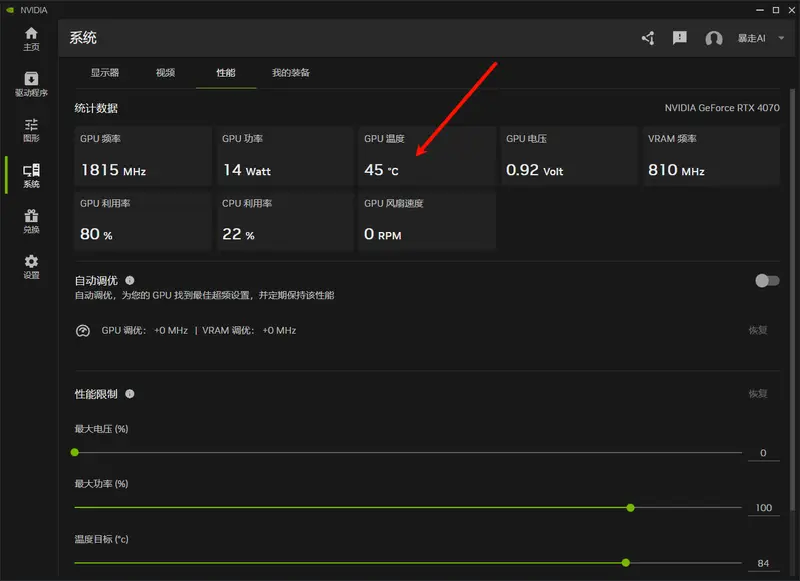Click the GPU 利用率 stat card
The image size is (800, 581).
[x=143, y=221]
